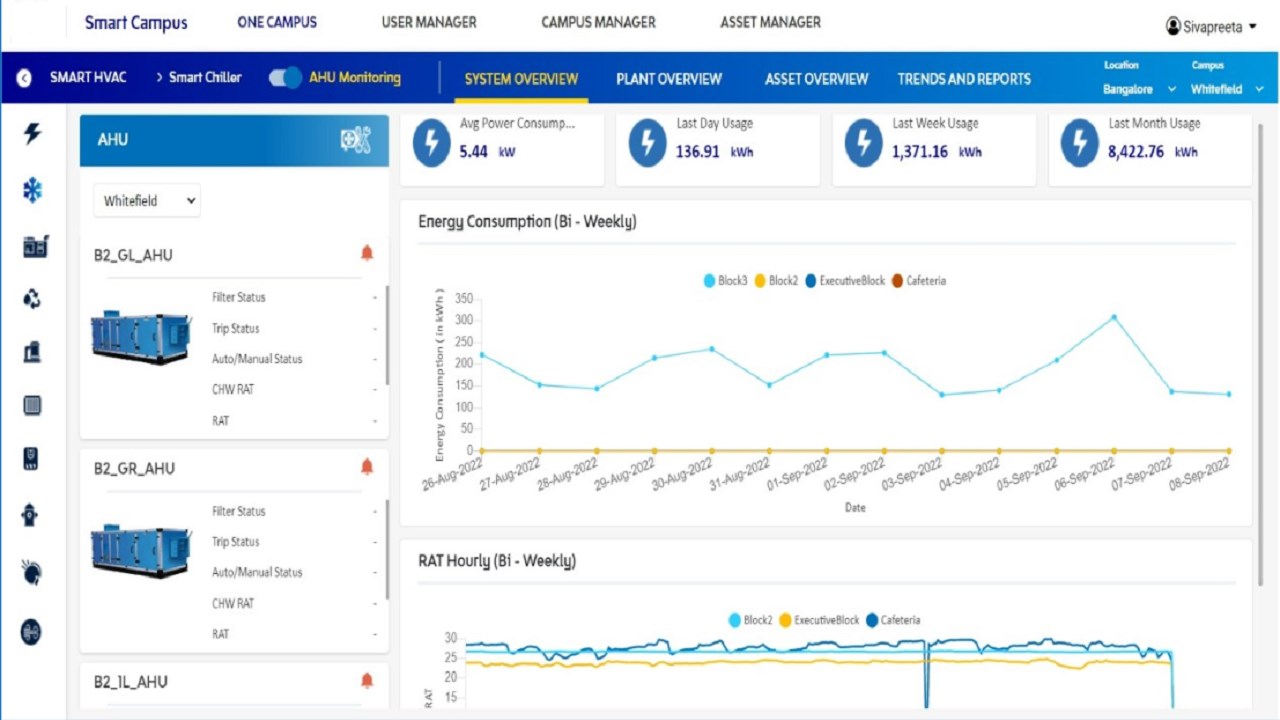Toggle Block2 series in Energy Consumption legend
The height and width of the screenshot is (720, 1280).
[776, 281]
